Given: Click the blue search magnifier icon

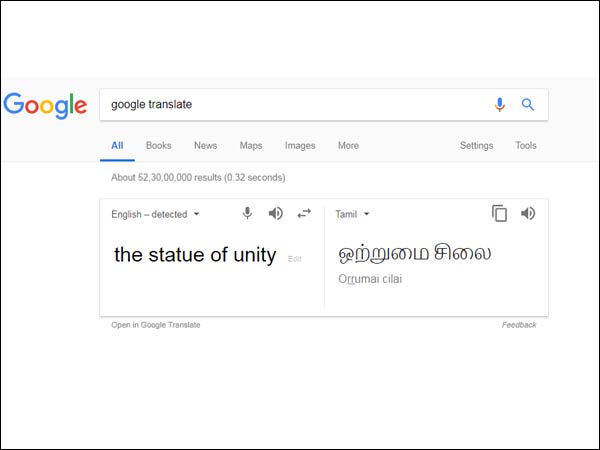Looking at the screenshot, I should [528, 104].
